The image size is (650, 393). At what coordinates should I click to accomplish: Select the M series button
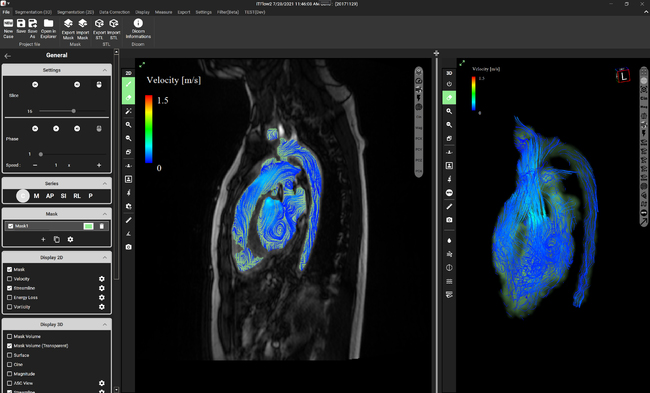click(36, 196)
